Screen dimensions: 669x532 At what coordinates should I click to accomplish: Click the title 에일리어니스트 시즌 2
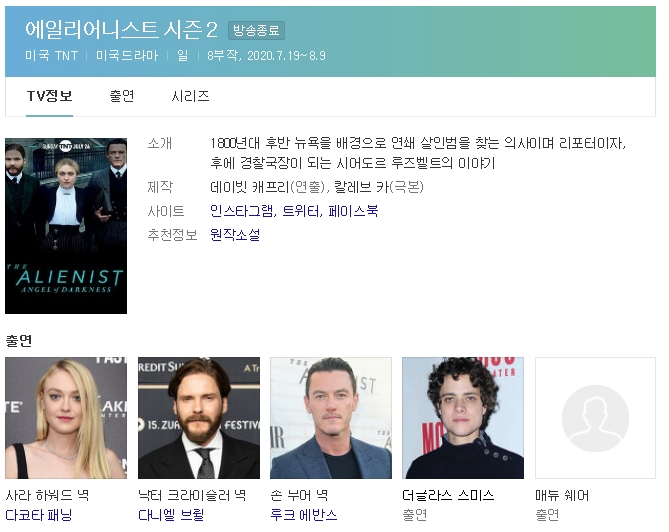click(122, 29)
